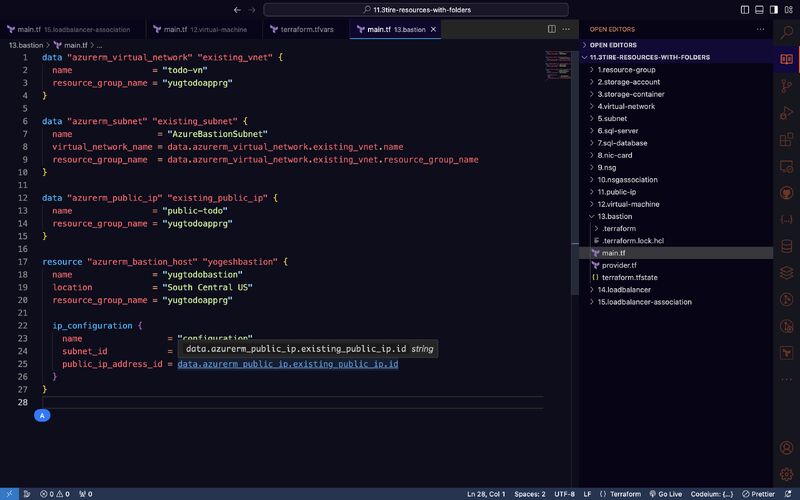Split the editor to the right
The width and height of the screenshot is (800, 500).
[x=551, y=29]
